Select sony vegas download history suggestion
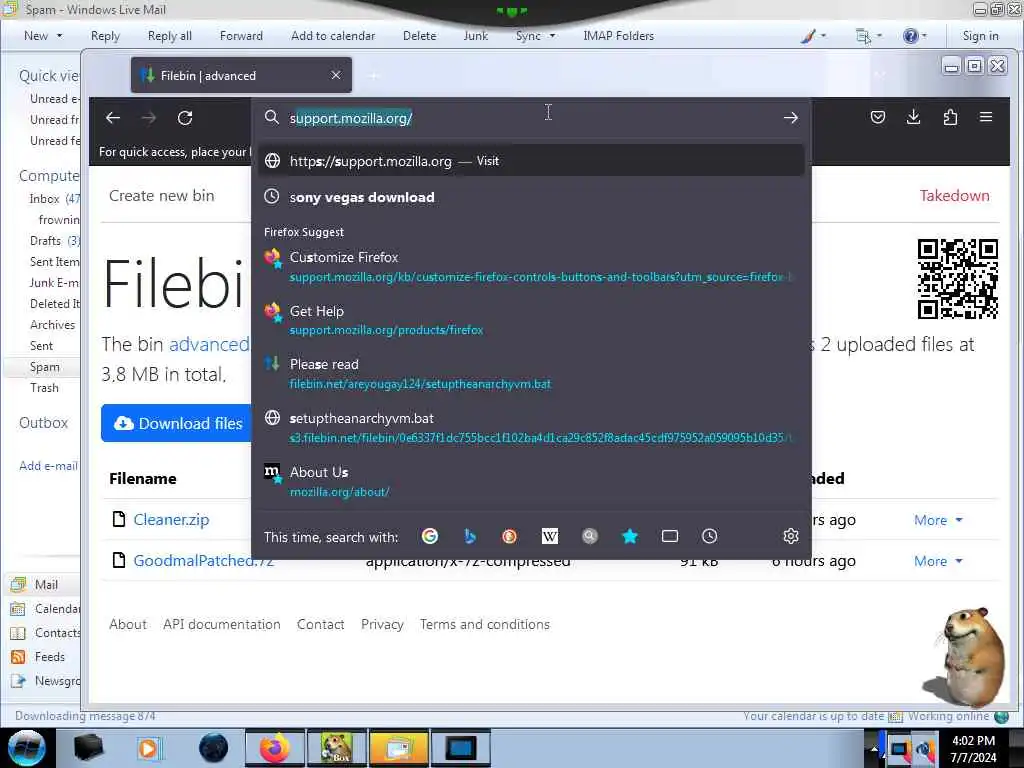This screenshot has height=768, width=1024. click(x=530, y=197)
